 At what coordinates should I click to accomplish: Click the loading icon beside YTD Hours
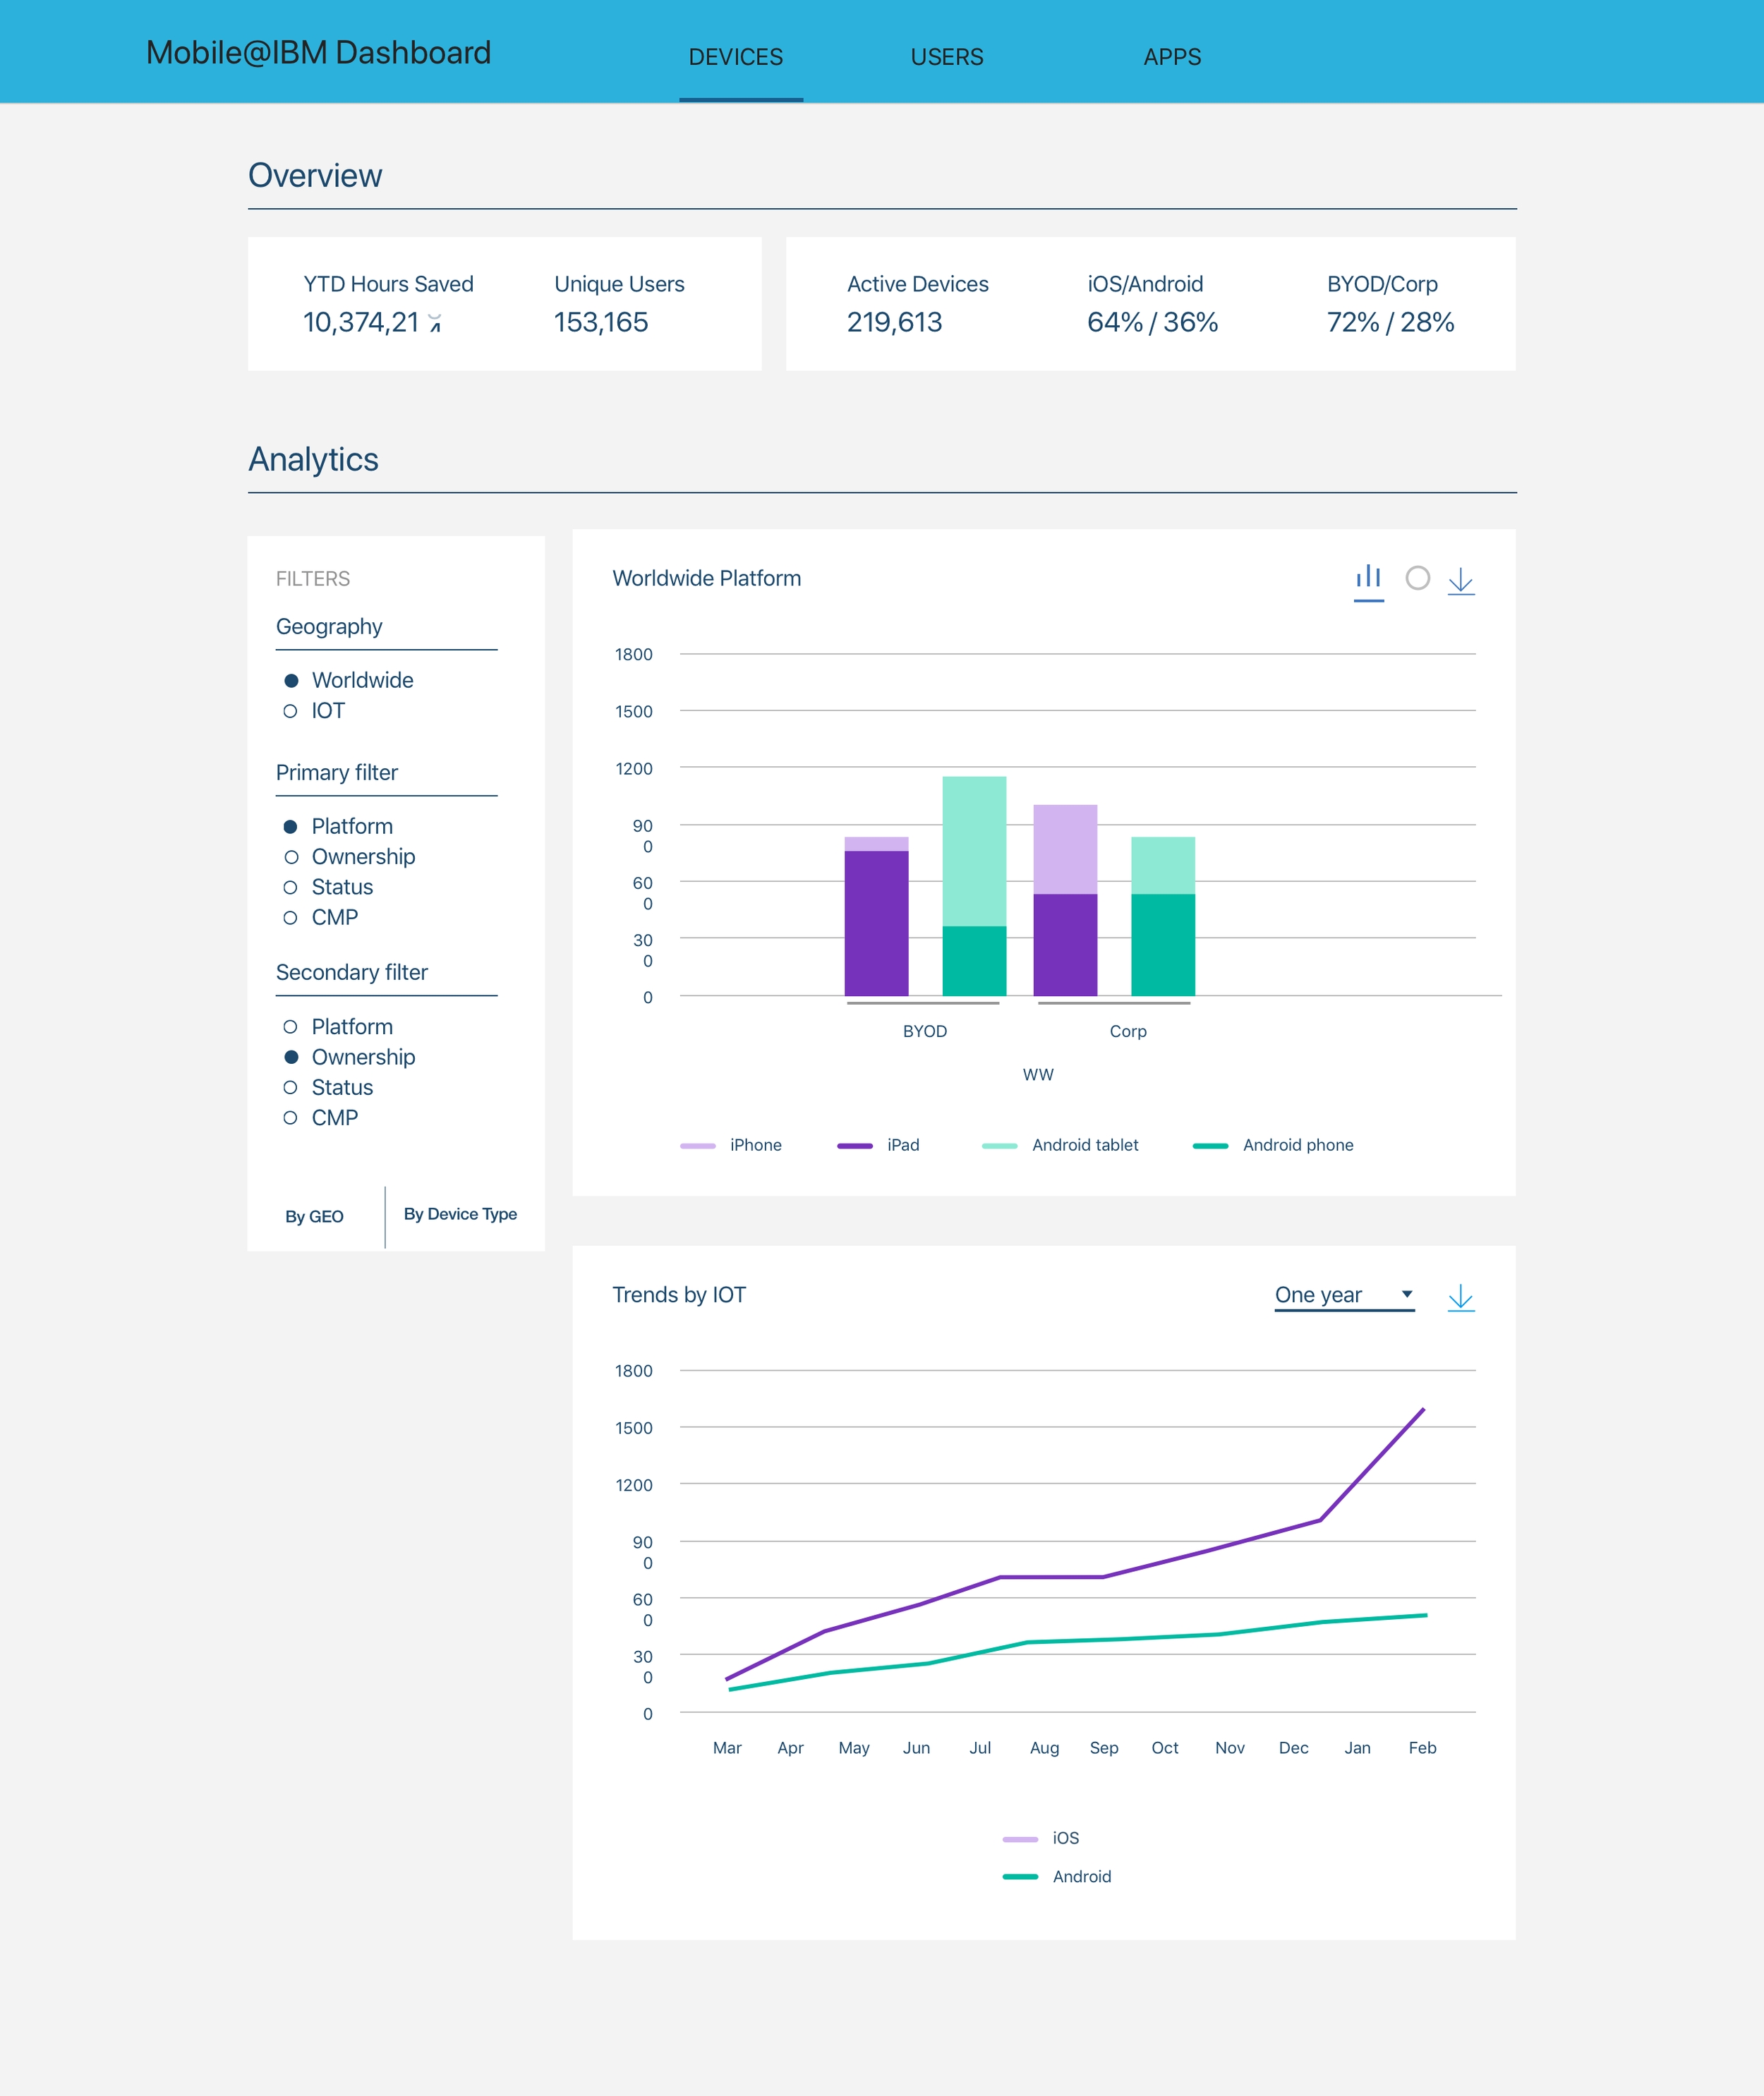pyautogui.click(x=435, y=322)
